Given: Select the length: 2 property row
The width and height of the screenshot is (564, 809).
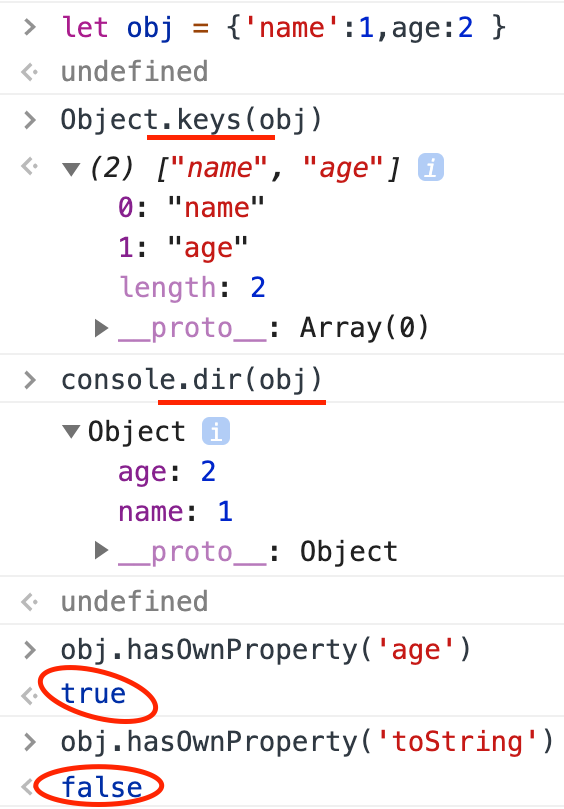Looking at the screenshot, I should 192,287.
